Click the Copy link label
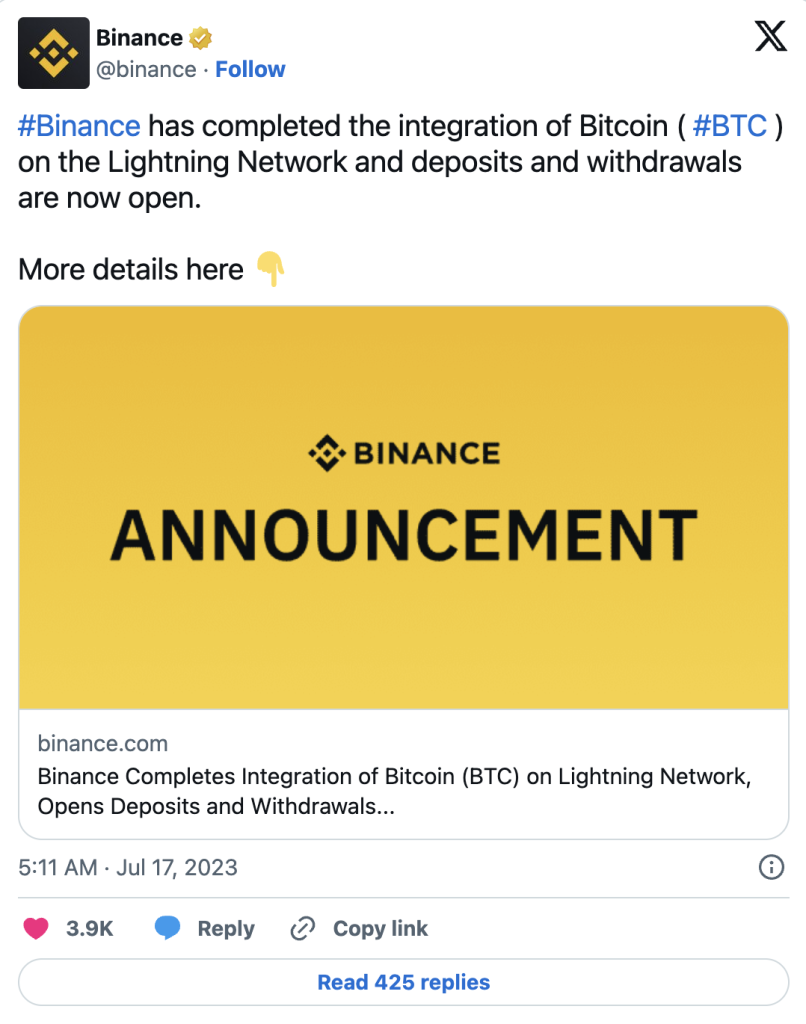The image size is (806, 1024). [380, 928]
